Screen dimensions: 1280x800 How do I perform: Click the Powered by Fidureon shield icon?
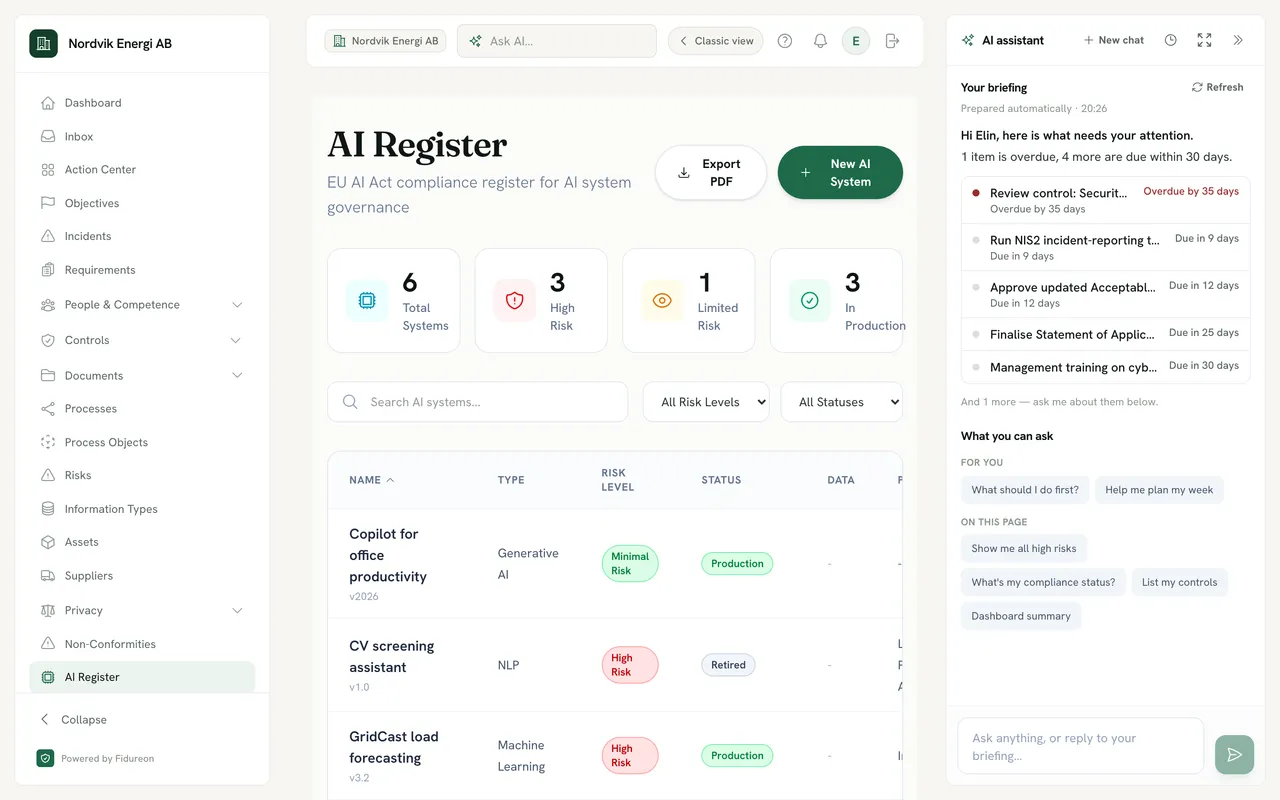pyautogui.click(x=45, y=758)
